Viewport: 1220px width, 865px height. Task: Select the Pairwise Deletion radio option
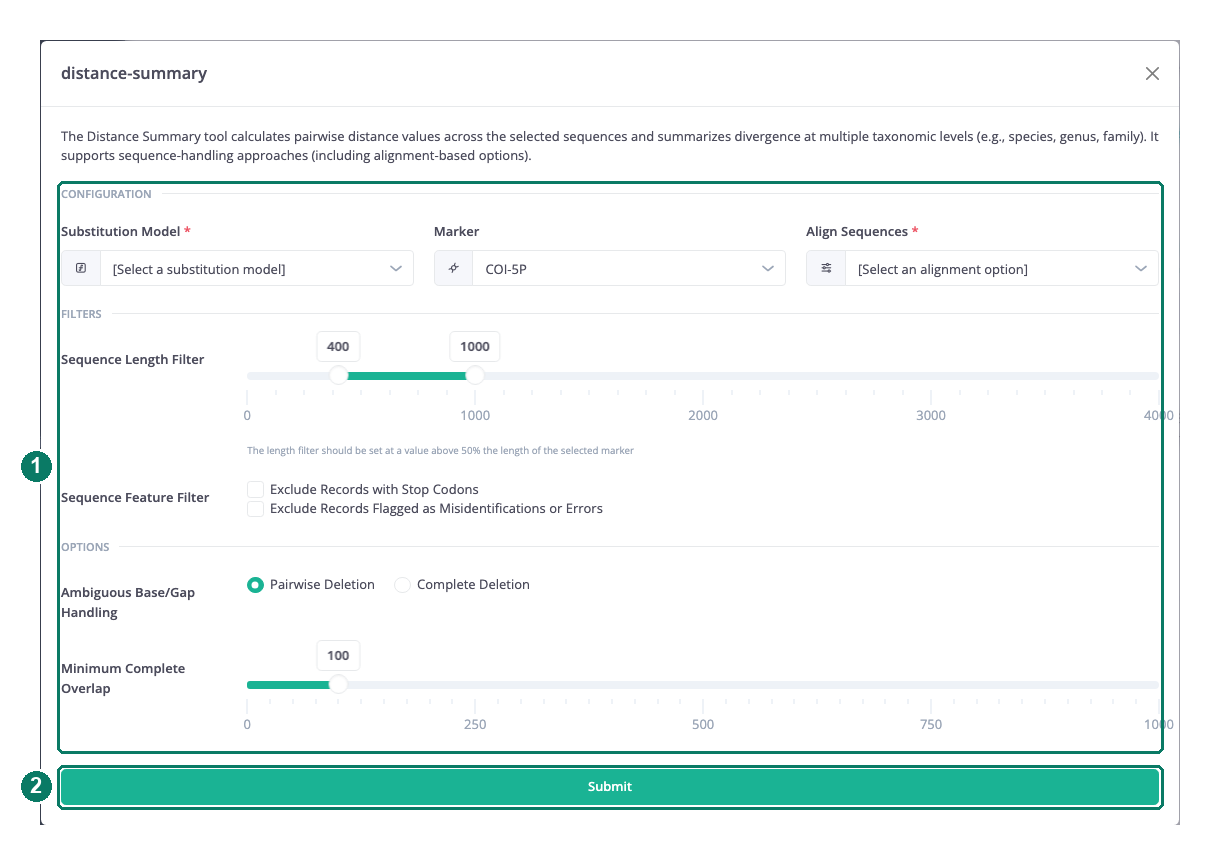point(255,584)
